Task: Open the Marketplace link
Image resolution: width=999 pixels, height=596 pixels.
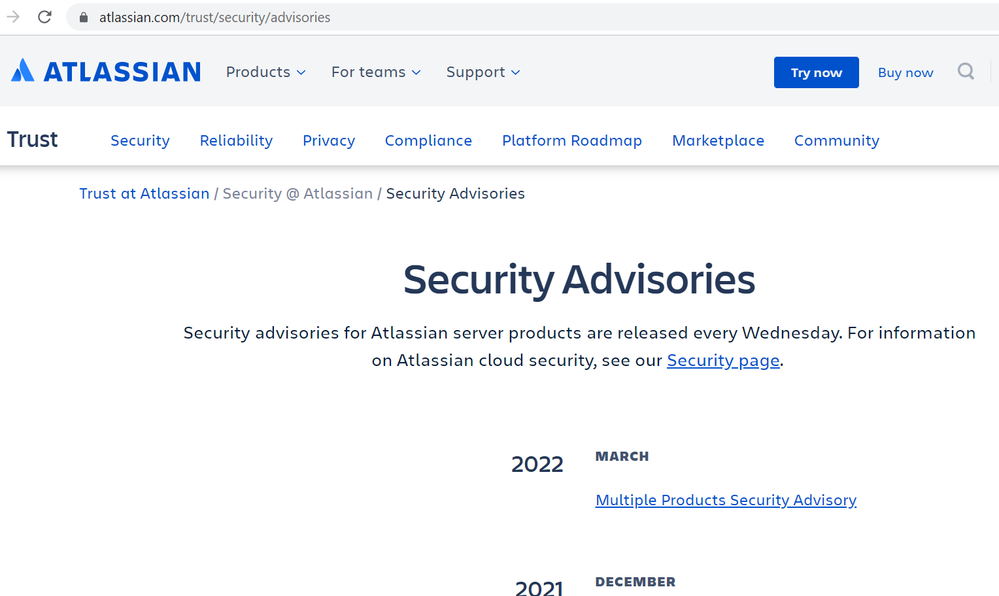Action: click(x=718, y=140)
